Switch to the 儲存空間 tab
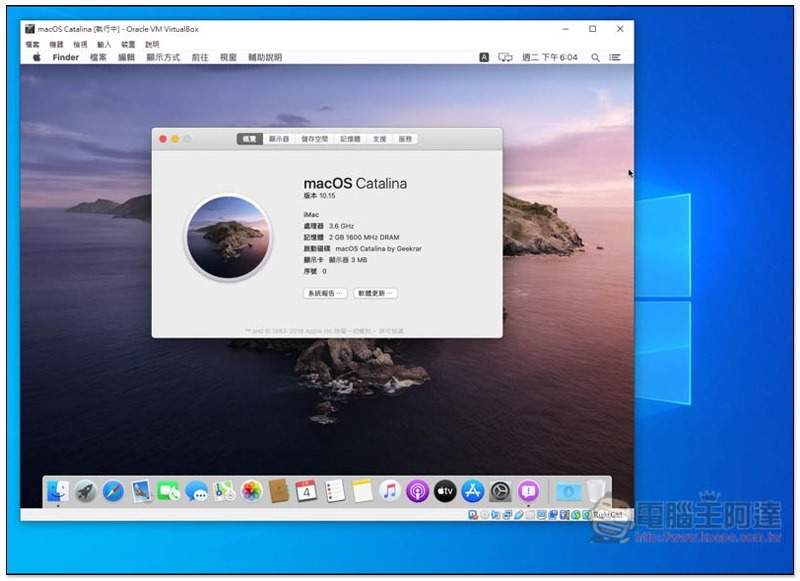 (x=314, y=139)
